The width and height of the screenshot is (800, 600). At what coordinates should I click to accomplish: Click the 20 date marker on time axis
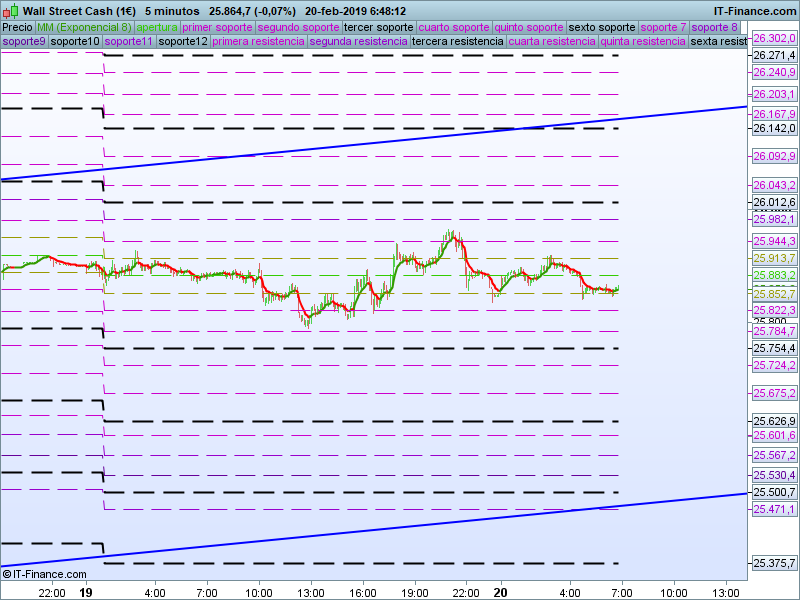coord(500,591)
